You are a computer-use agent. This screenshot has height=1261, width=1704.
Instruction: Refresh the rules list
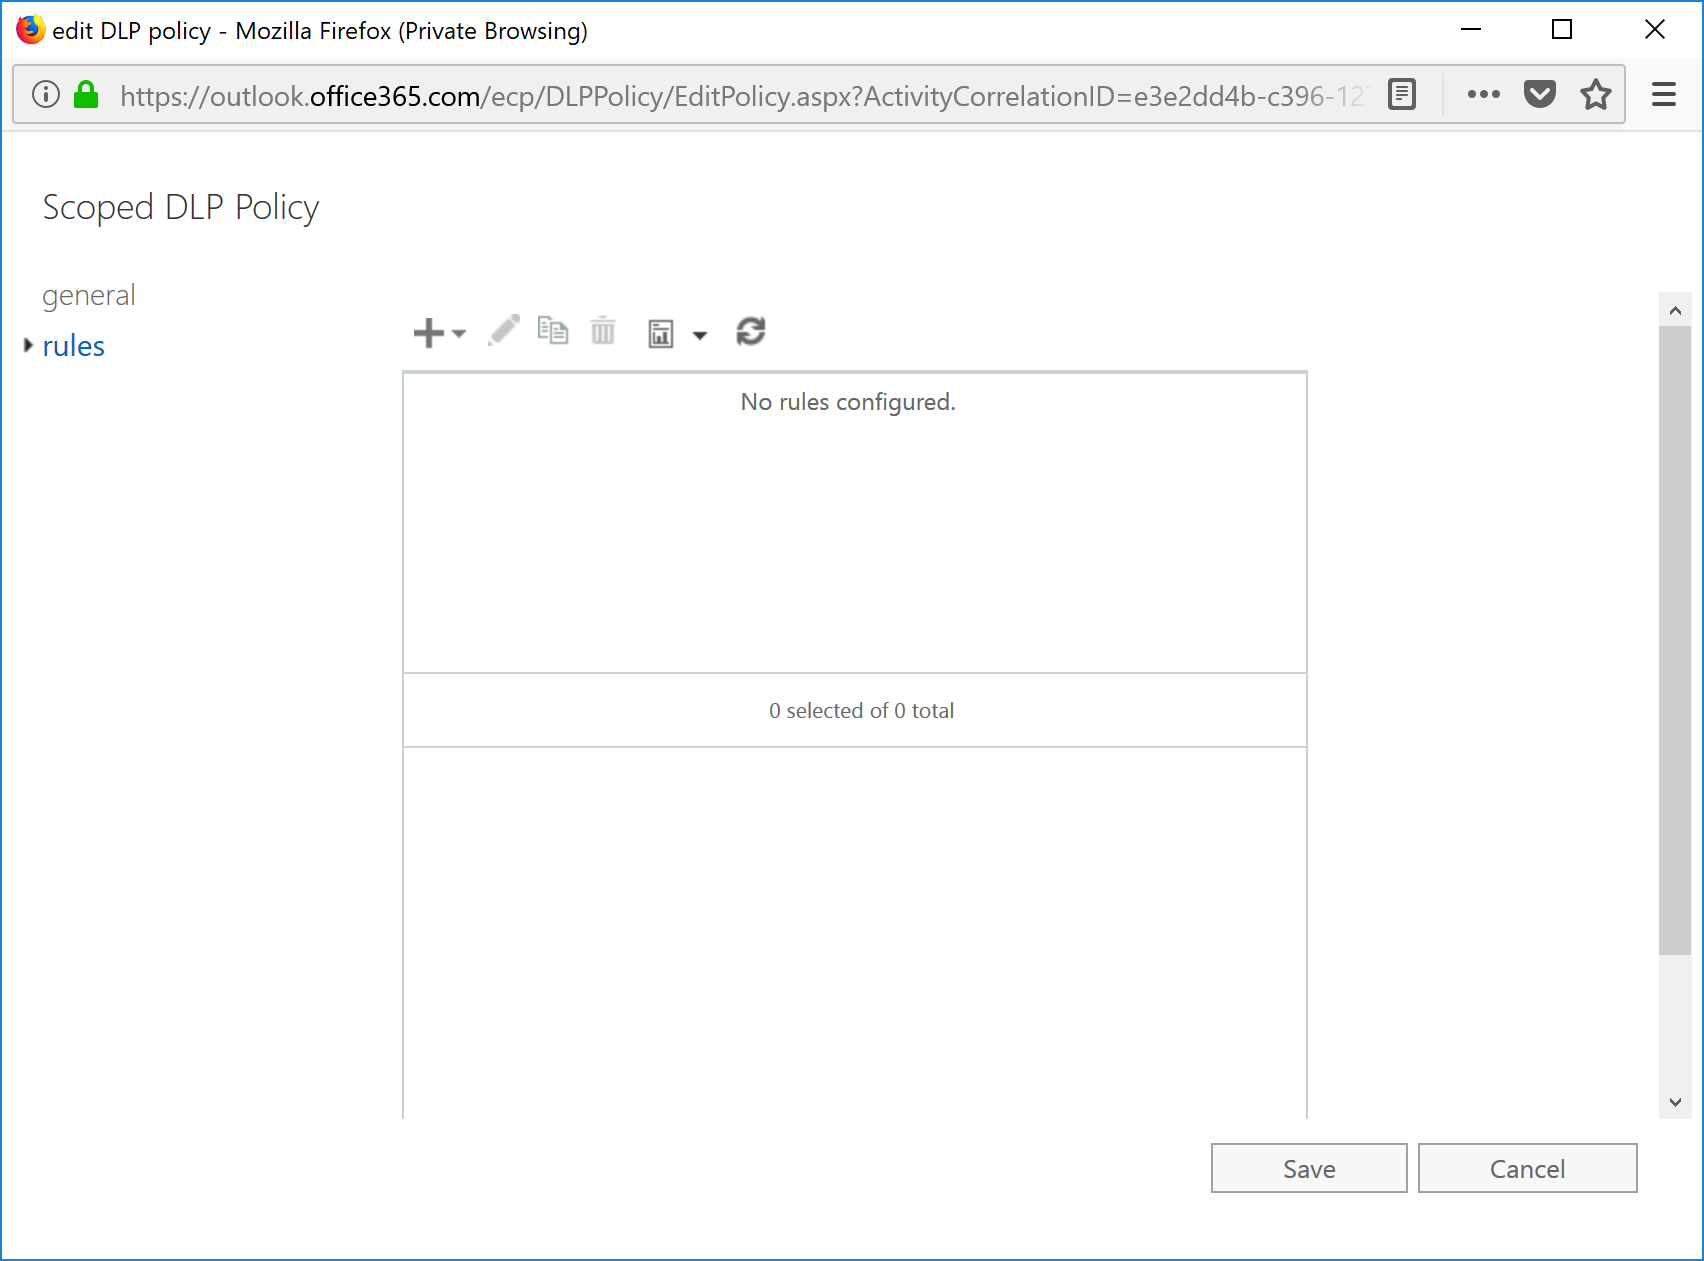pyautogui.click(x=751, y=331)
